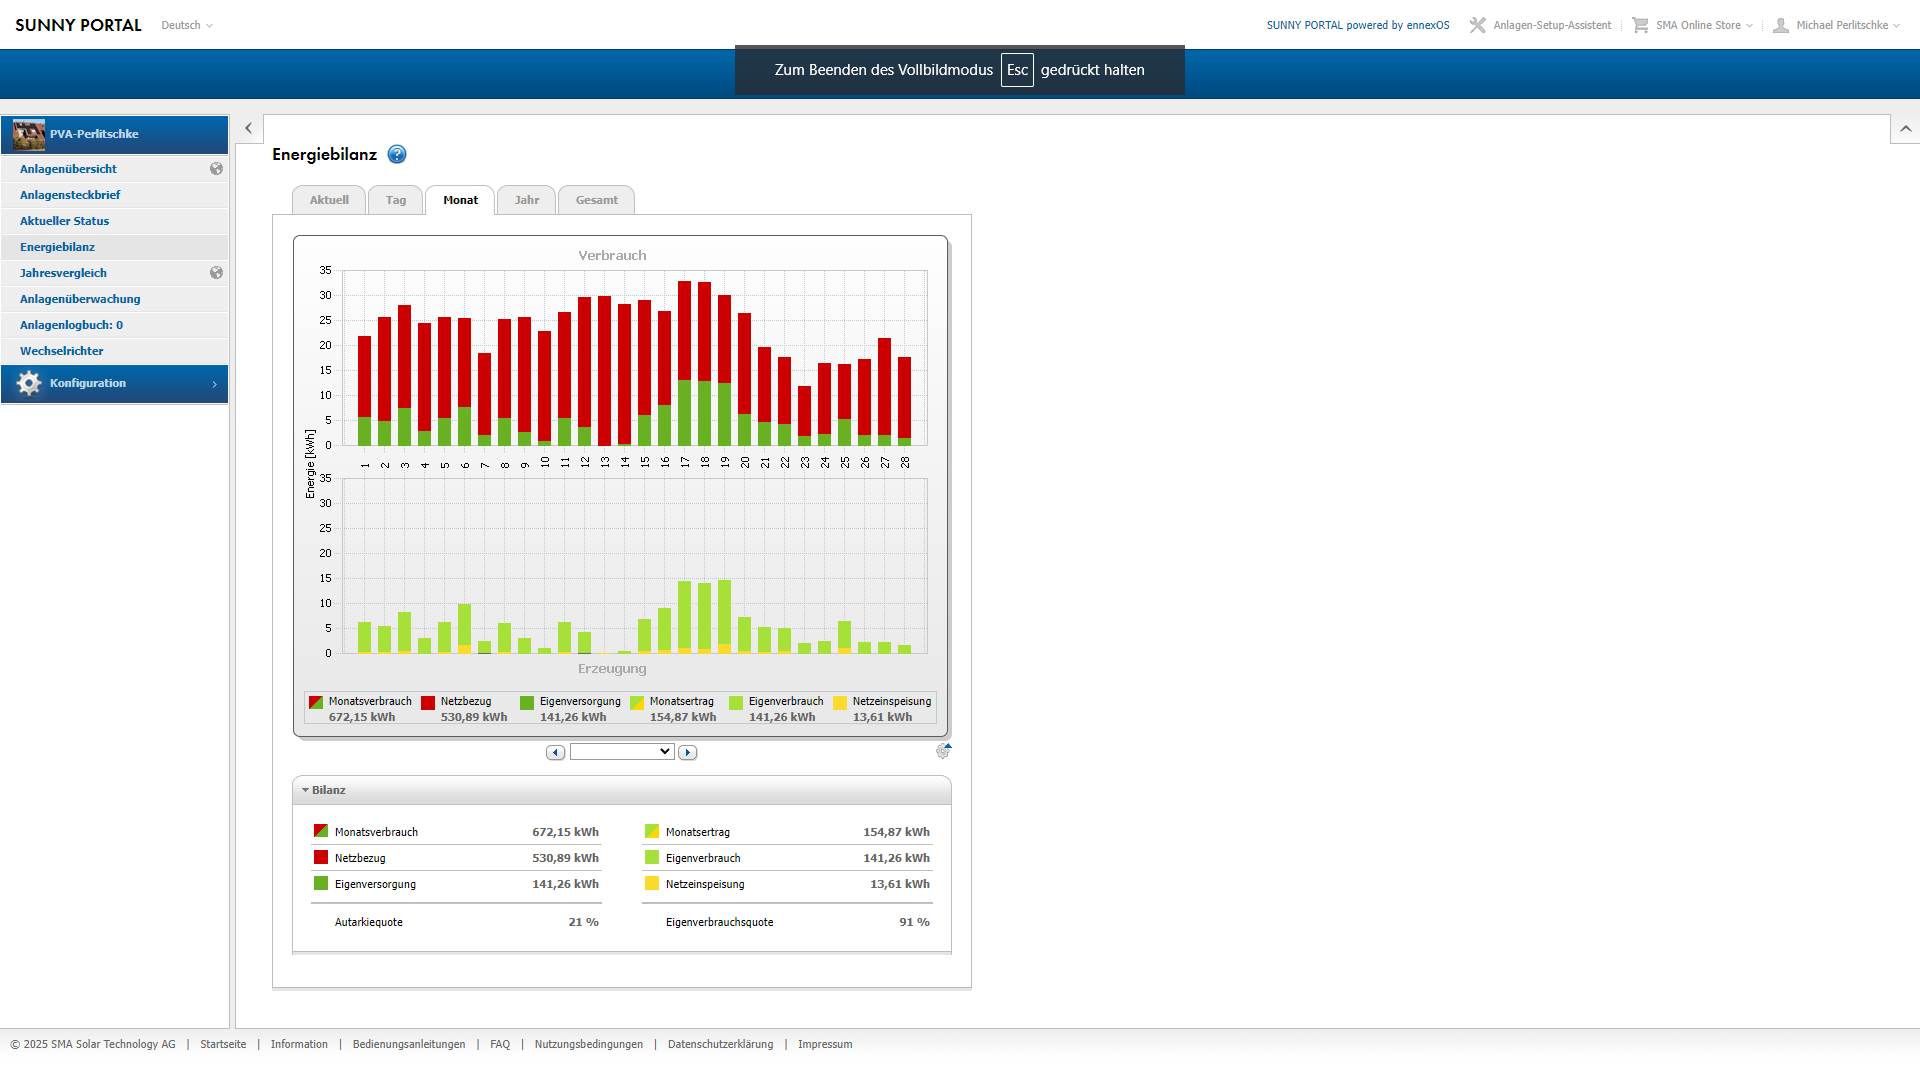This screenshot has width=1920, height=1080.
Task: Click the PVA-Perlitschke plant thumbnail image
Action: tap(28, 134)
